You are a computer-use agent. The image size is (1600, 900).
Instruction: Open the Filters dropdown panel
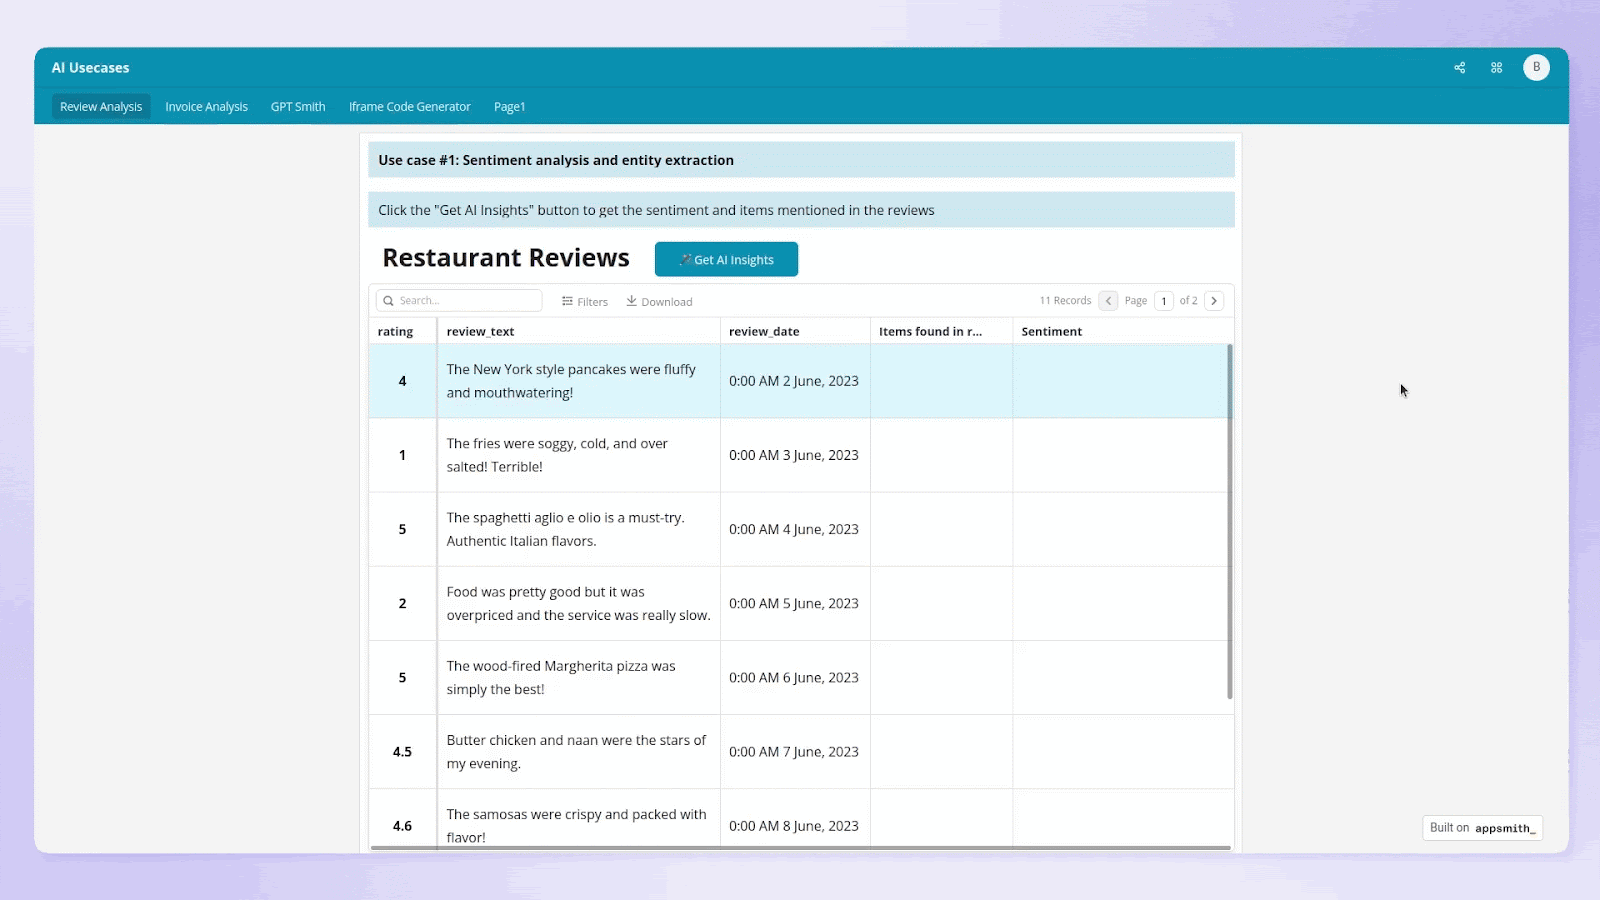point(585,301)
